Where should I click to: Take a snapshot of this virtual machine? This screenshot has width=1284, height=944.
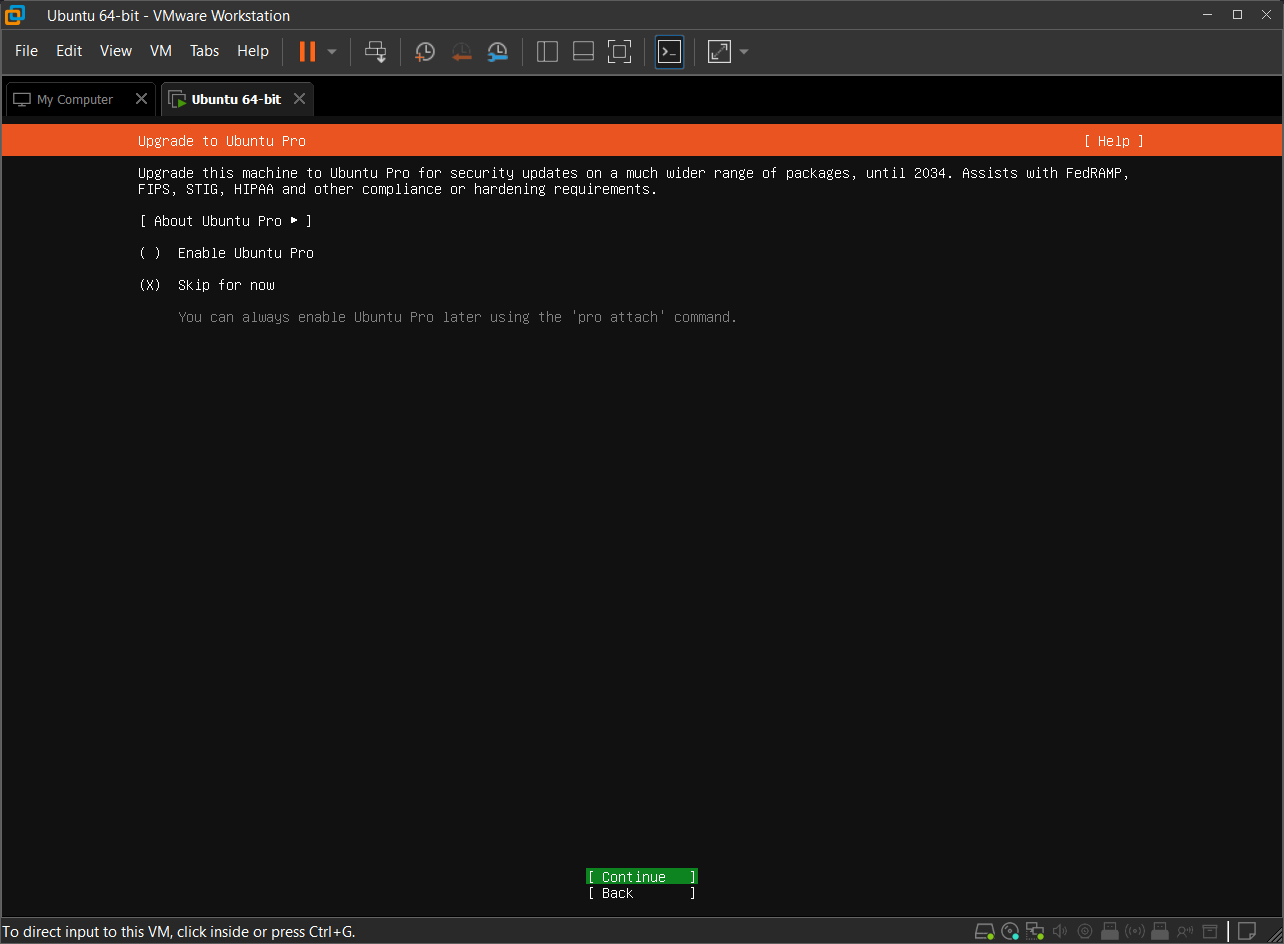pos(425,52)
